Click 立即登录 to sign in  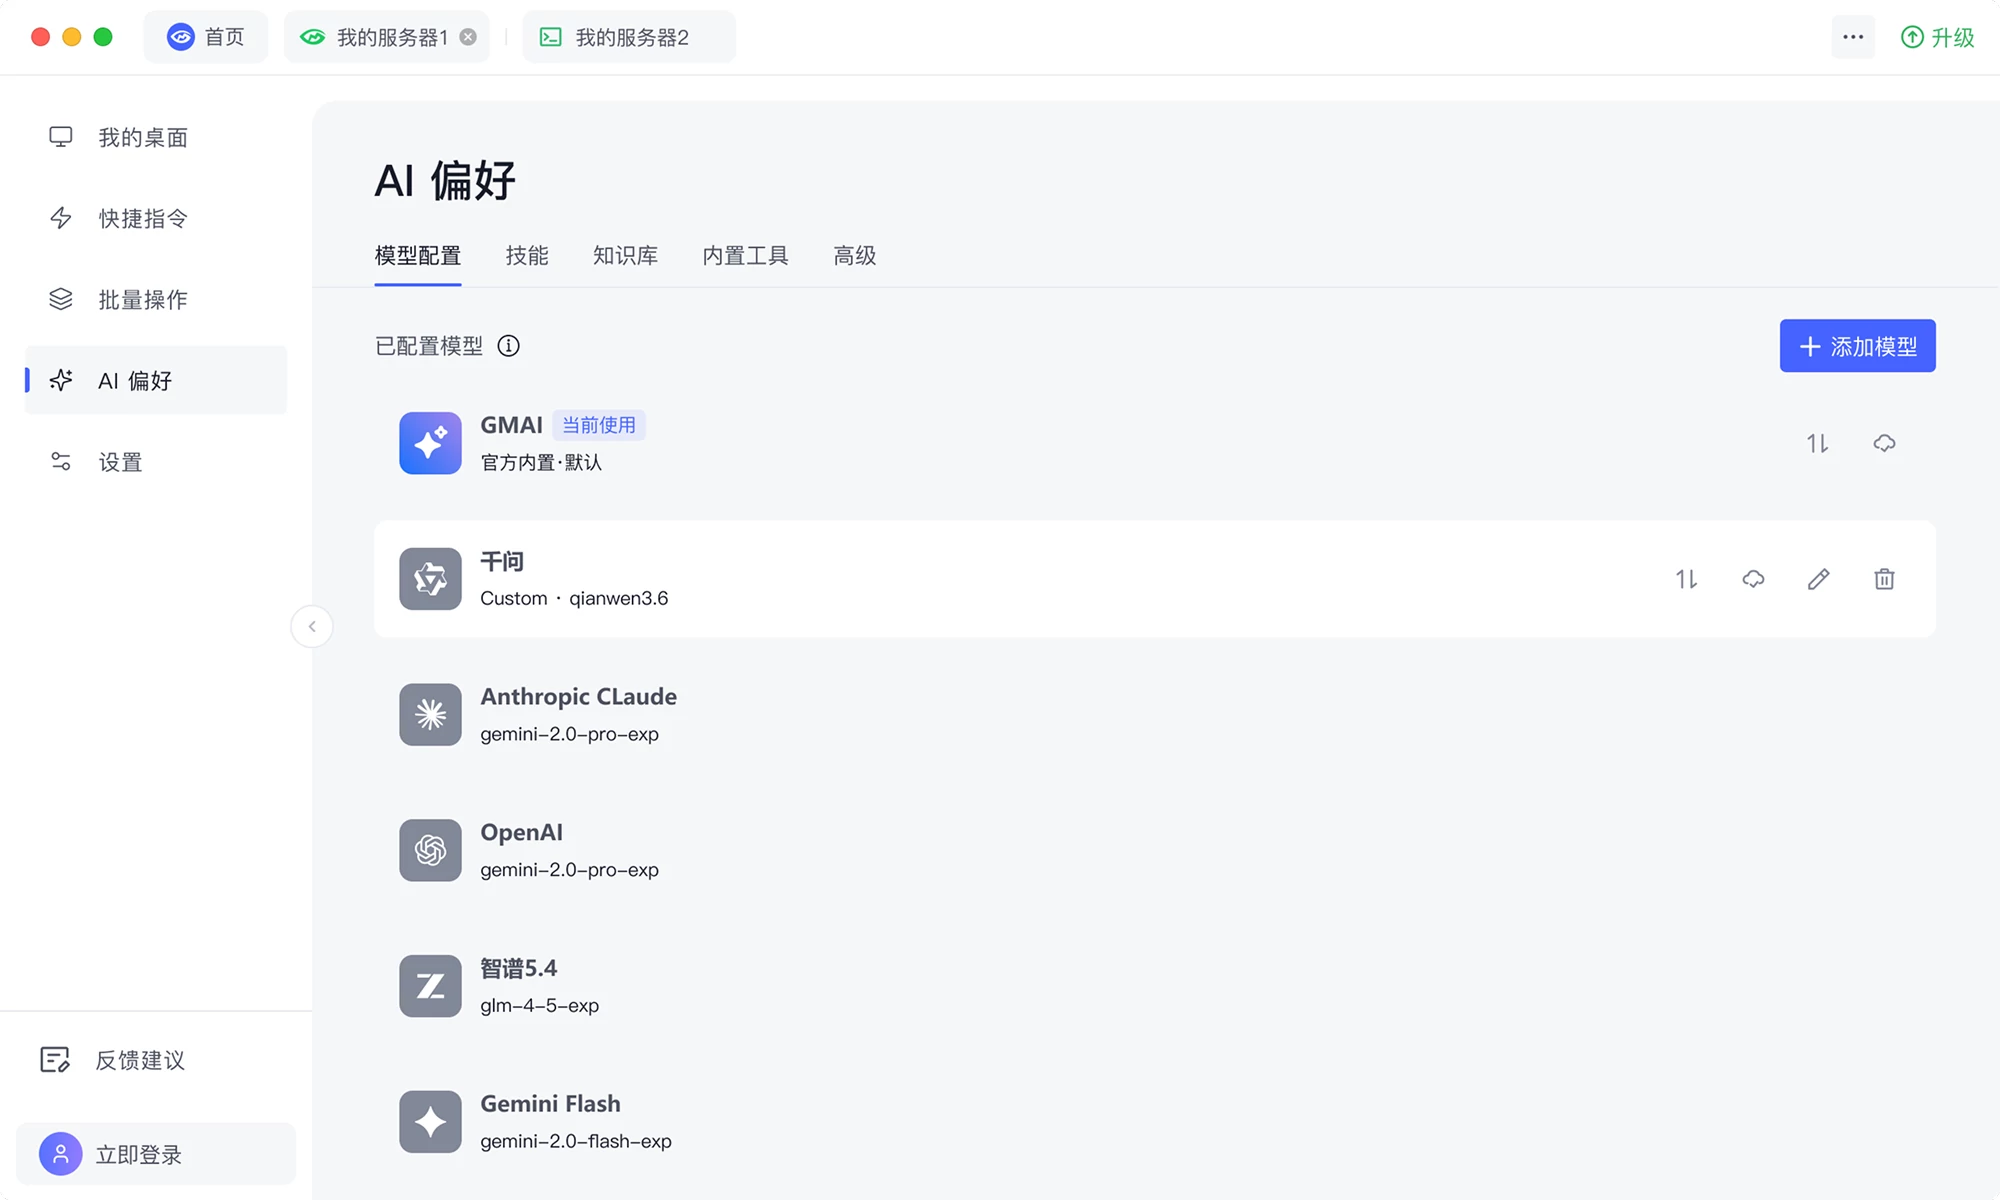[x=156, y=1154]
